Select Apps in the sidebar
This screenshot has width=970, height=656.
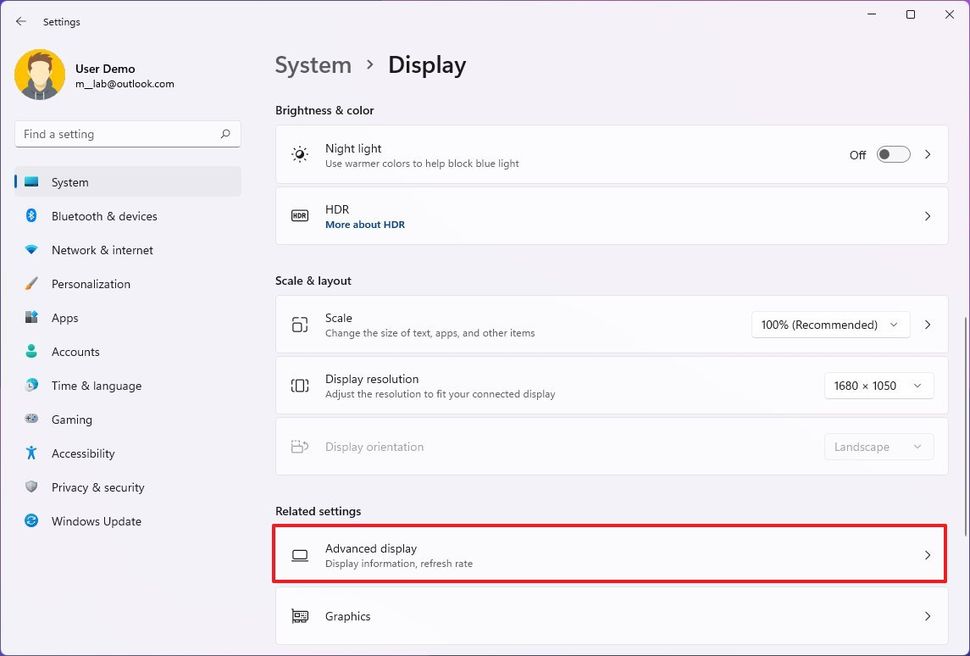[65, 318]
